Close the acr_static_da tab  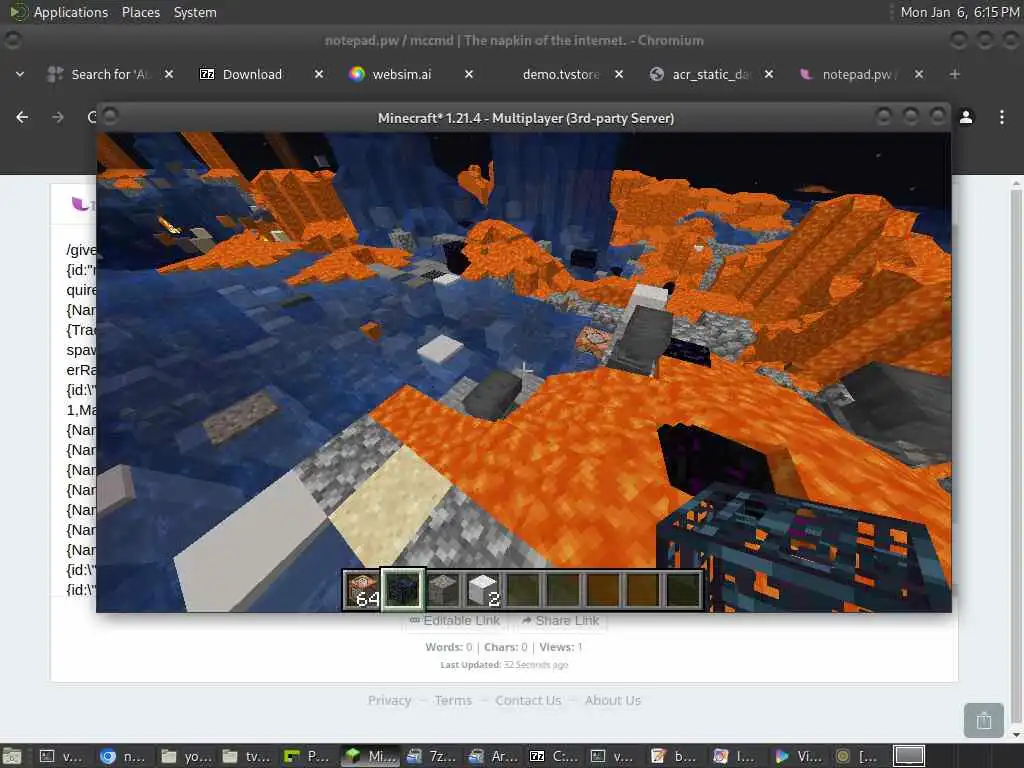click(x=769, y=74)
